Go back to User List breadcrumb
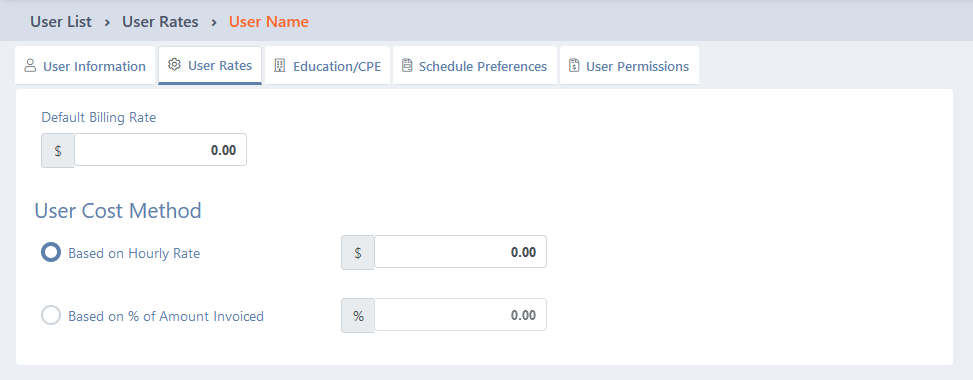Viewport: 973px width, 380px height. 61,22
